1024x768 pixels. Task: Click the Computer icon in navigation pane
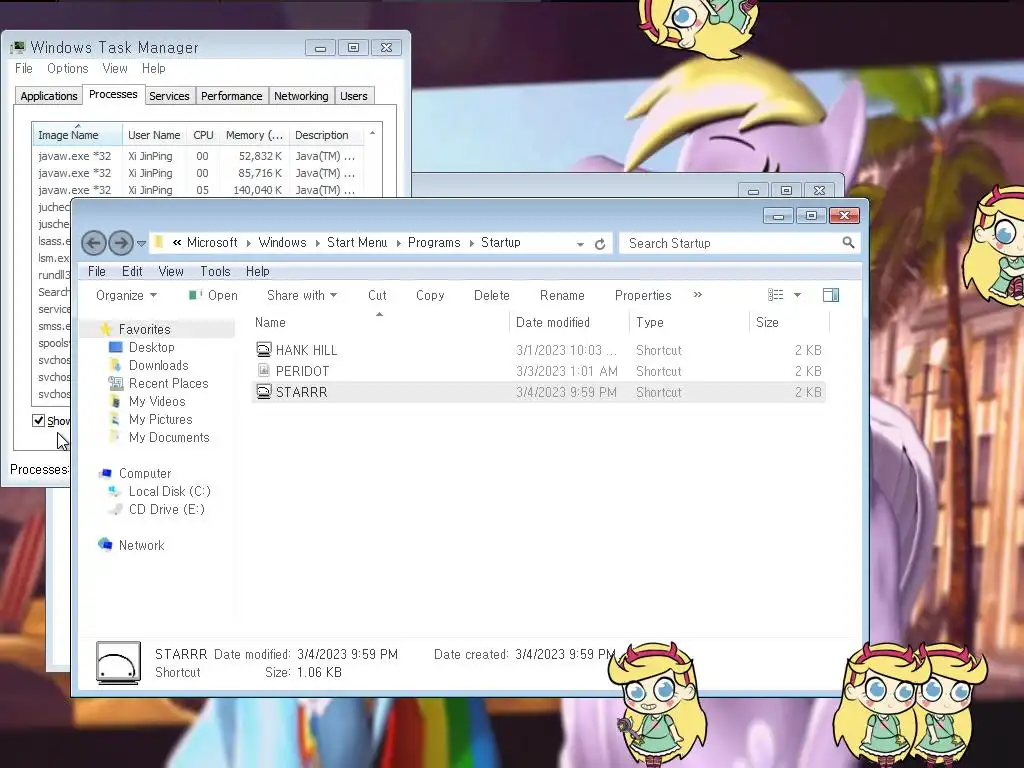pos(105,473)
